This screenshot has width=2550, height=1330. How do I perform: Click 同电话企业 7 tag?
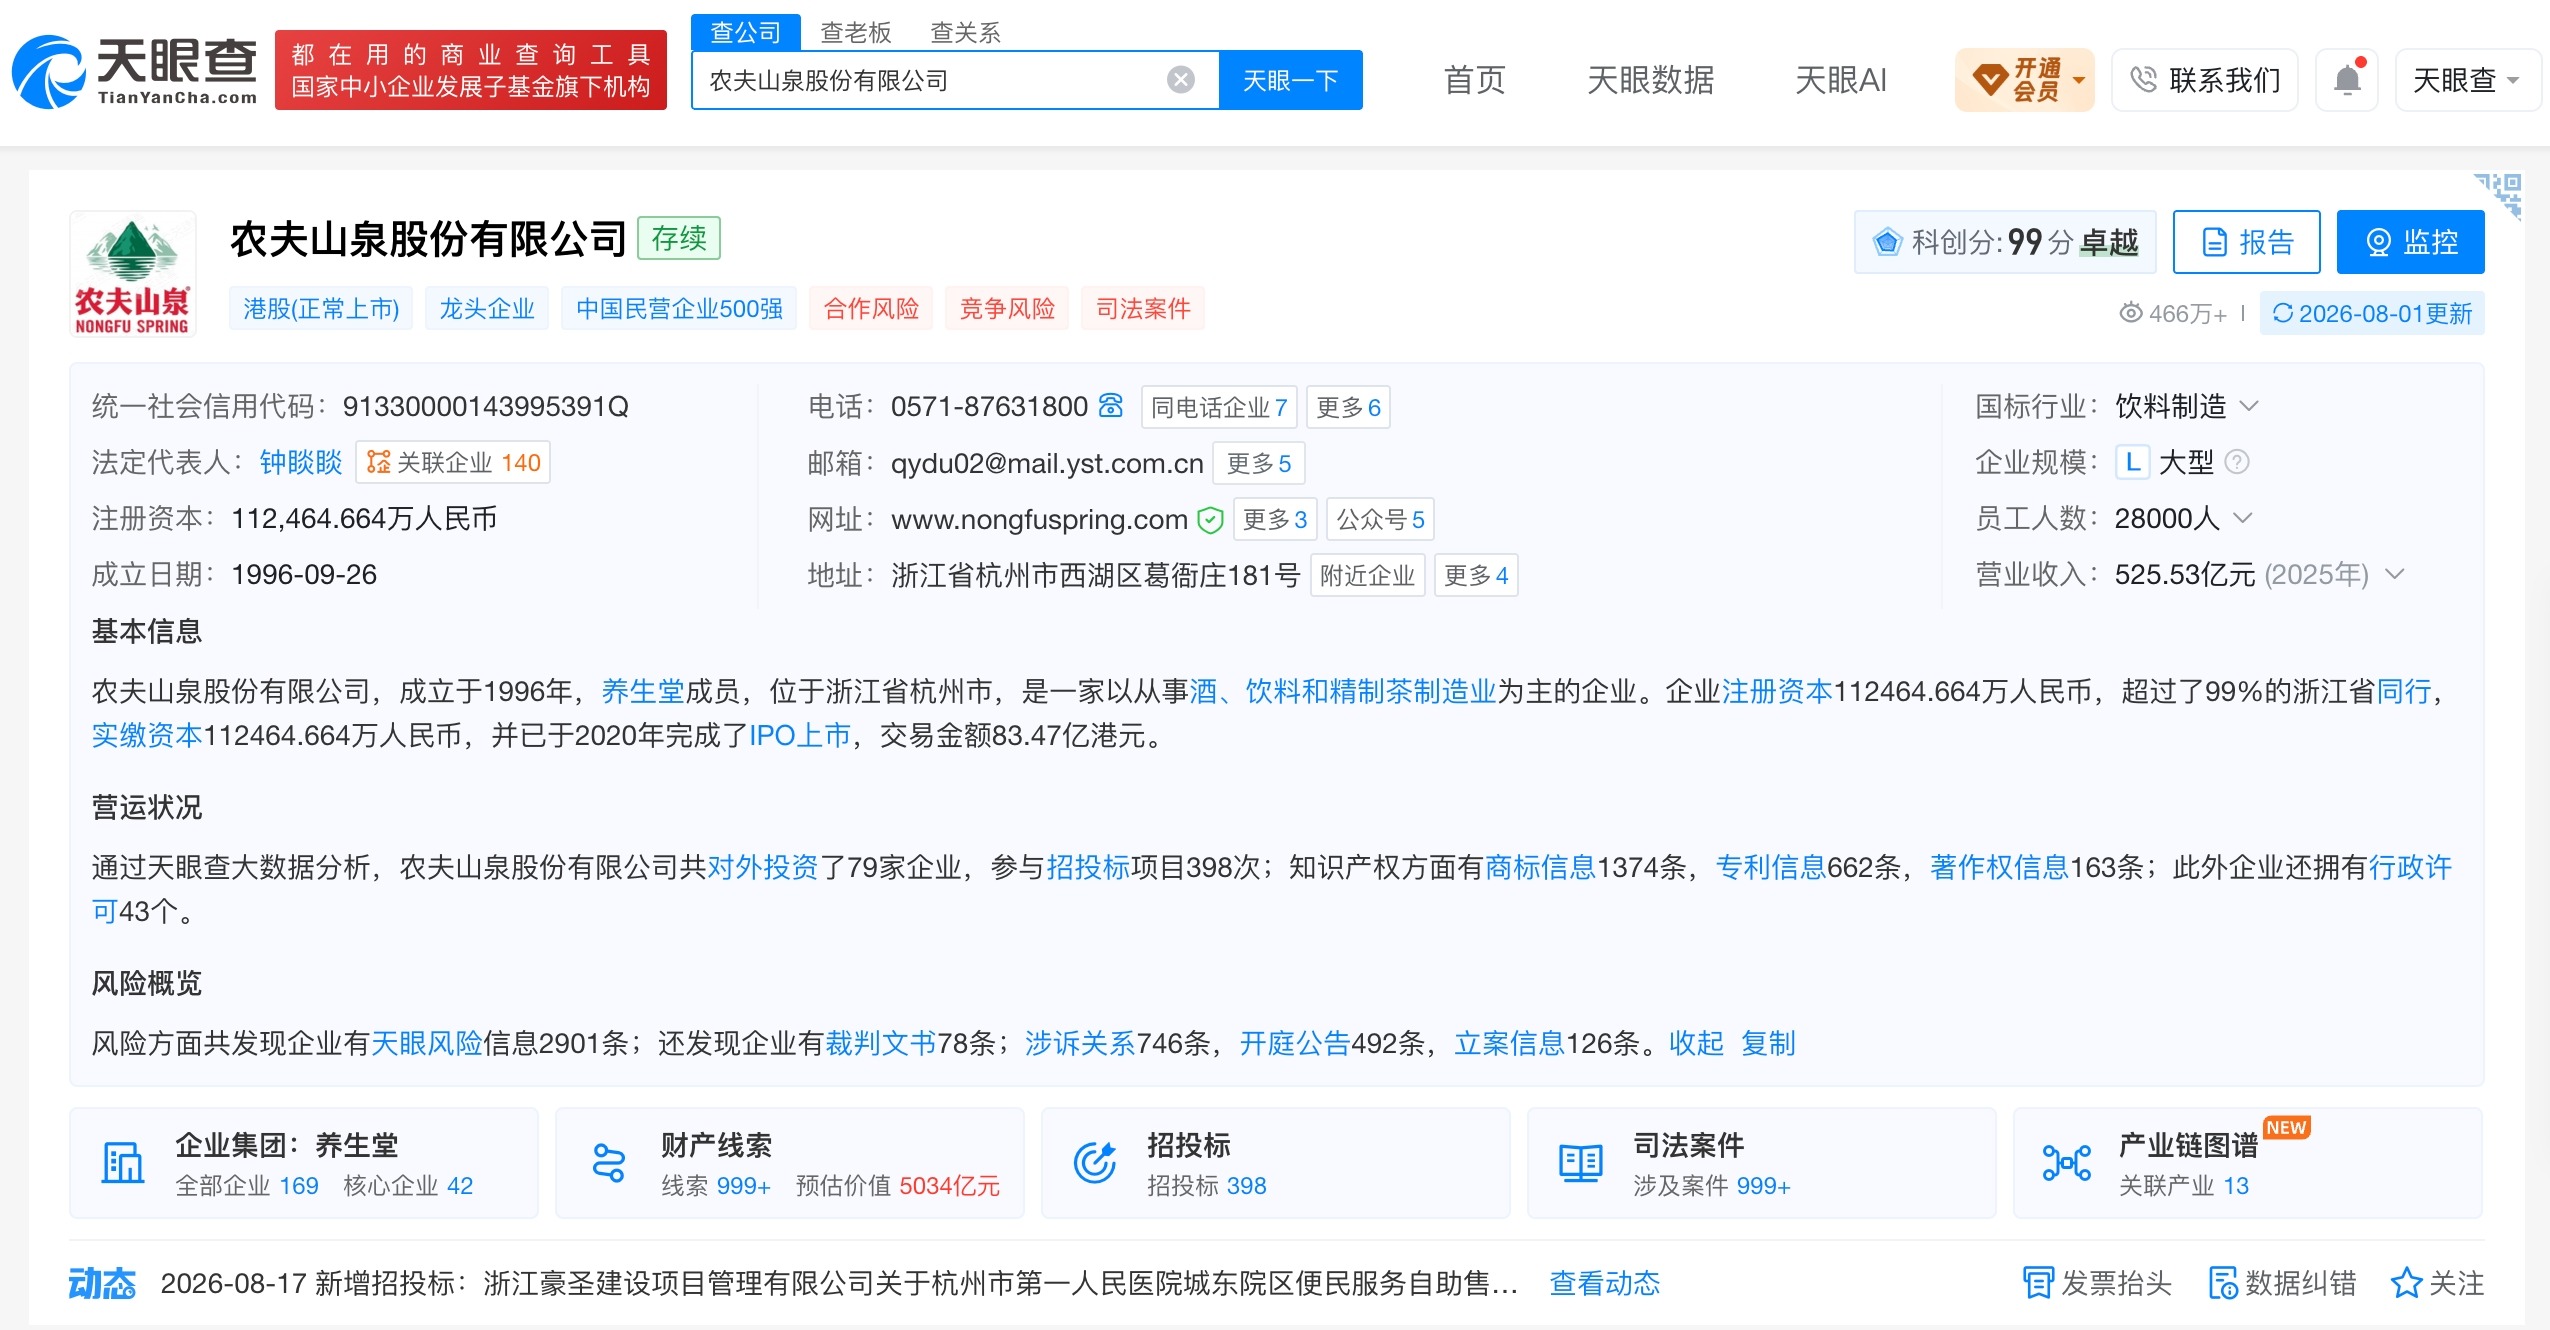point(1219,407)
